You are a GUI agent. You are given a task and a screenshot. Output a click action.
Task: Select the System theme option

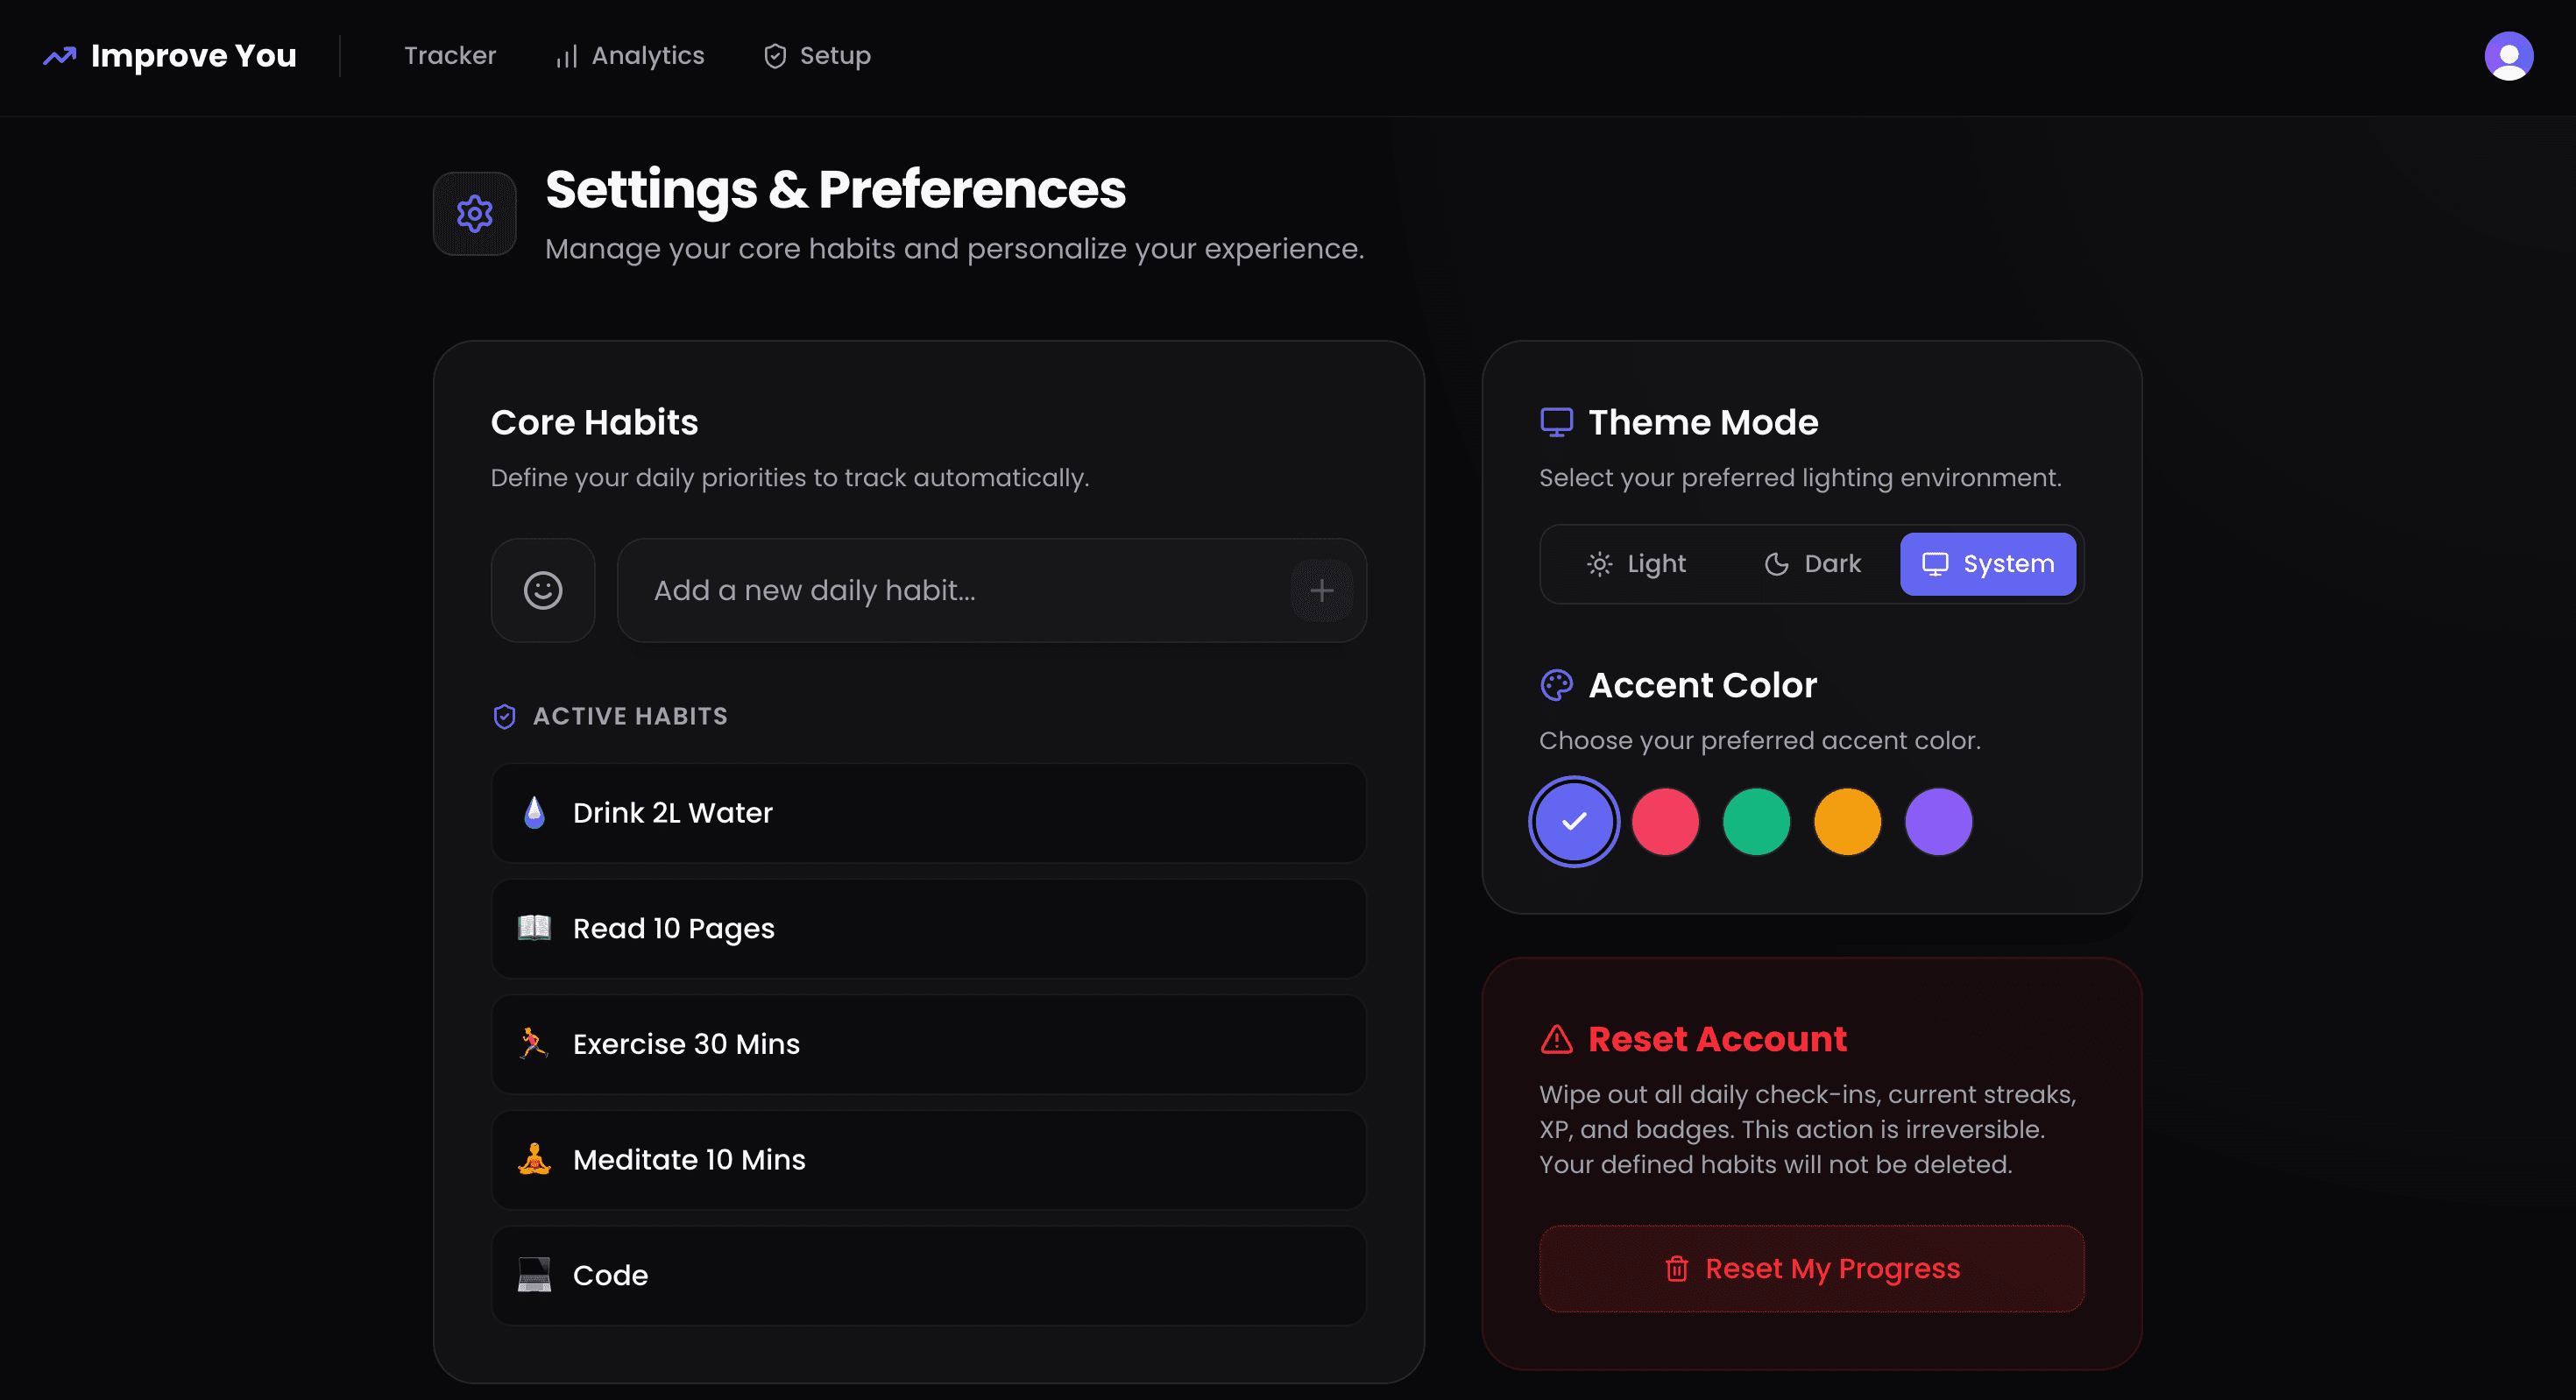1987,564
